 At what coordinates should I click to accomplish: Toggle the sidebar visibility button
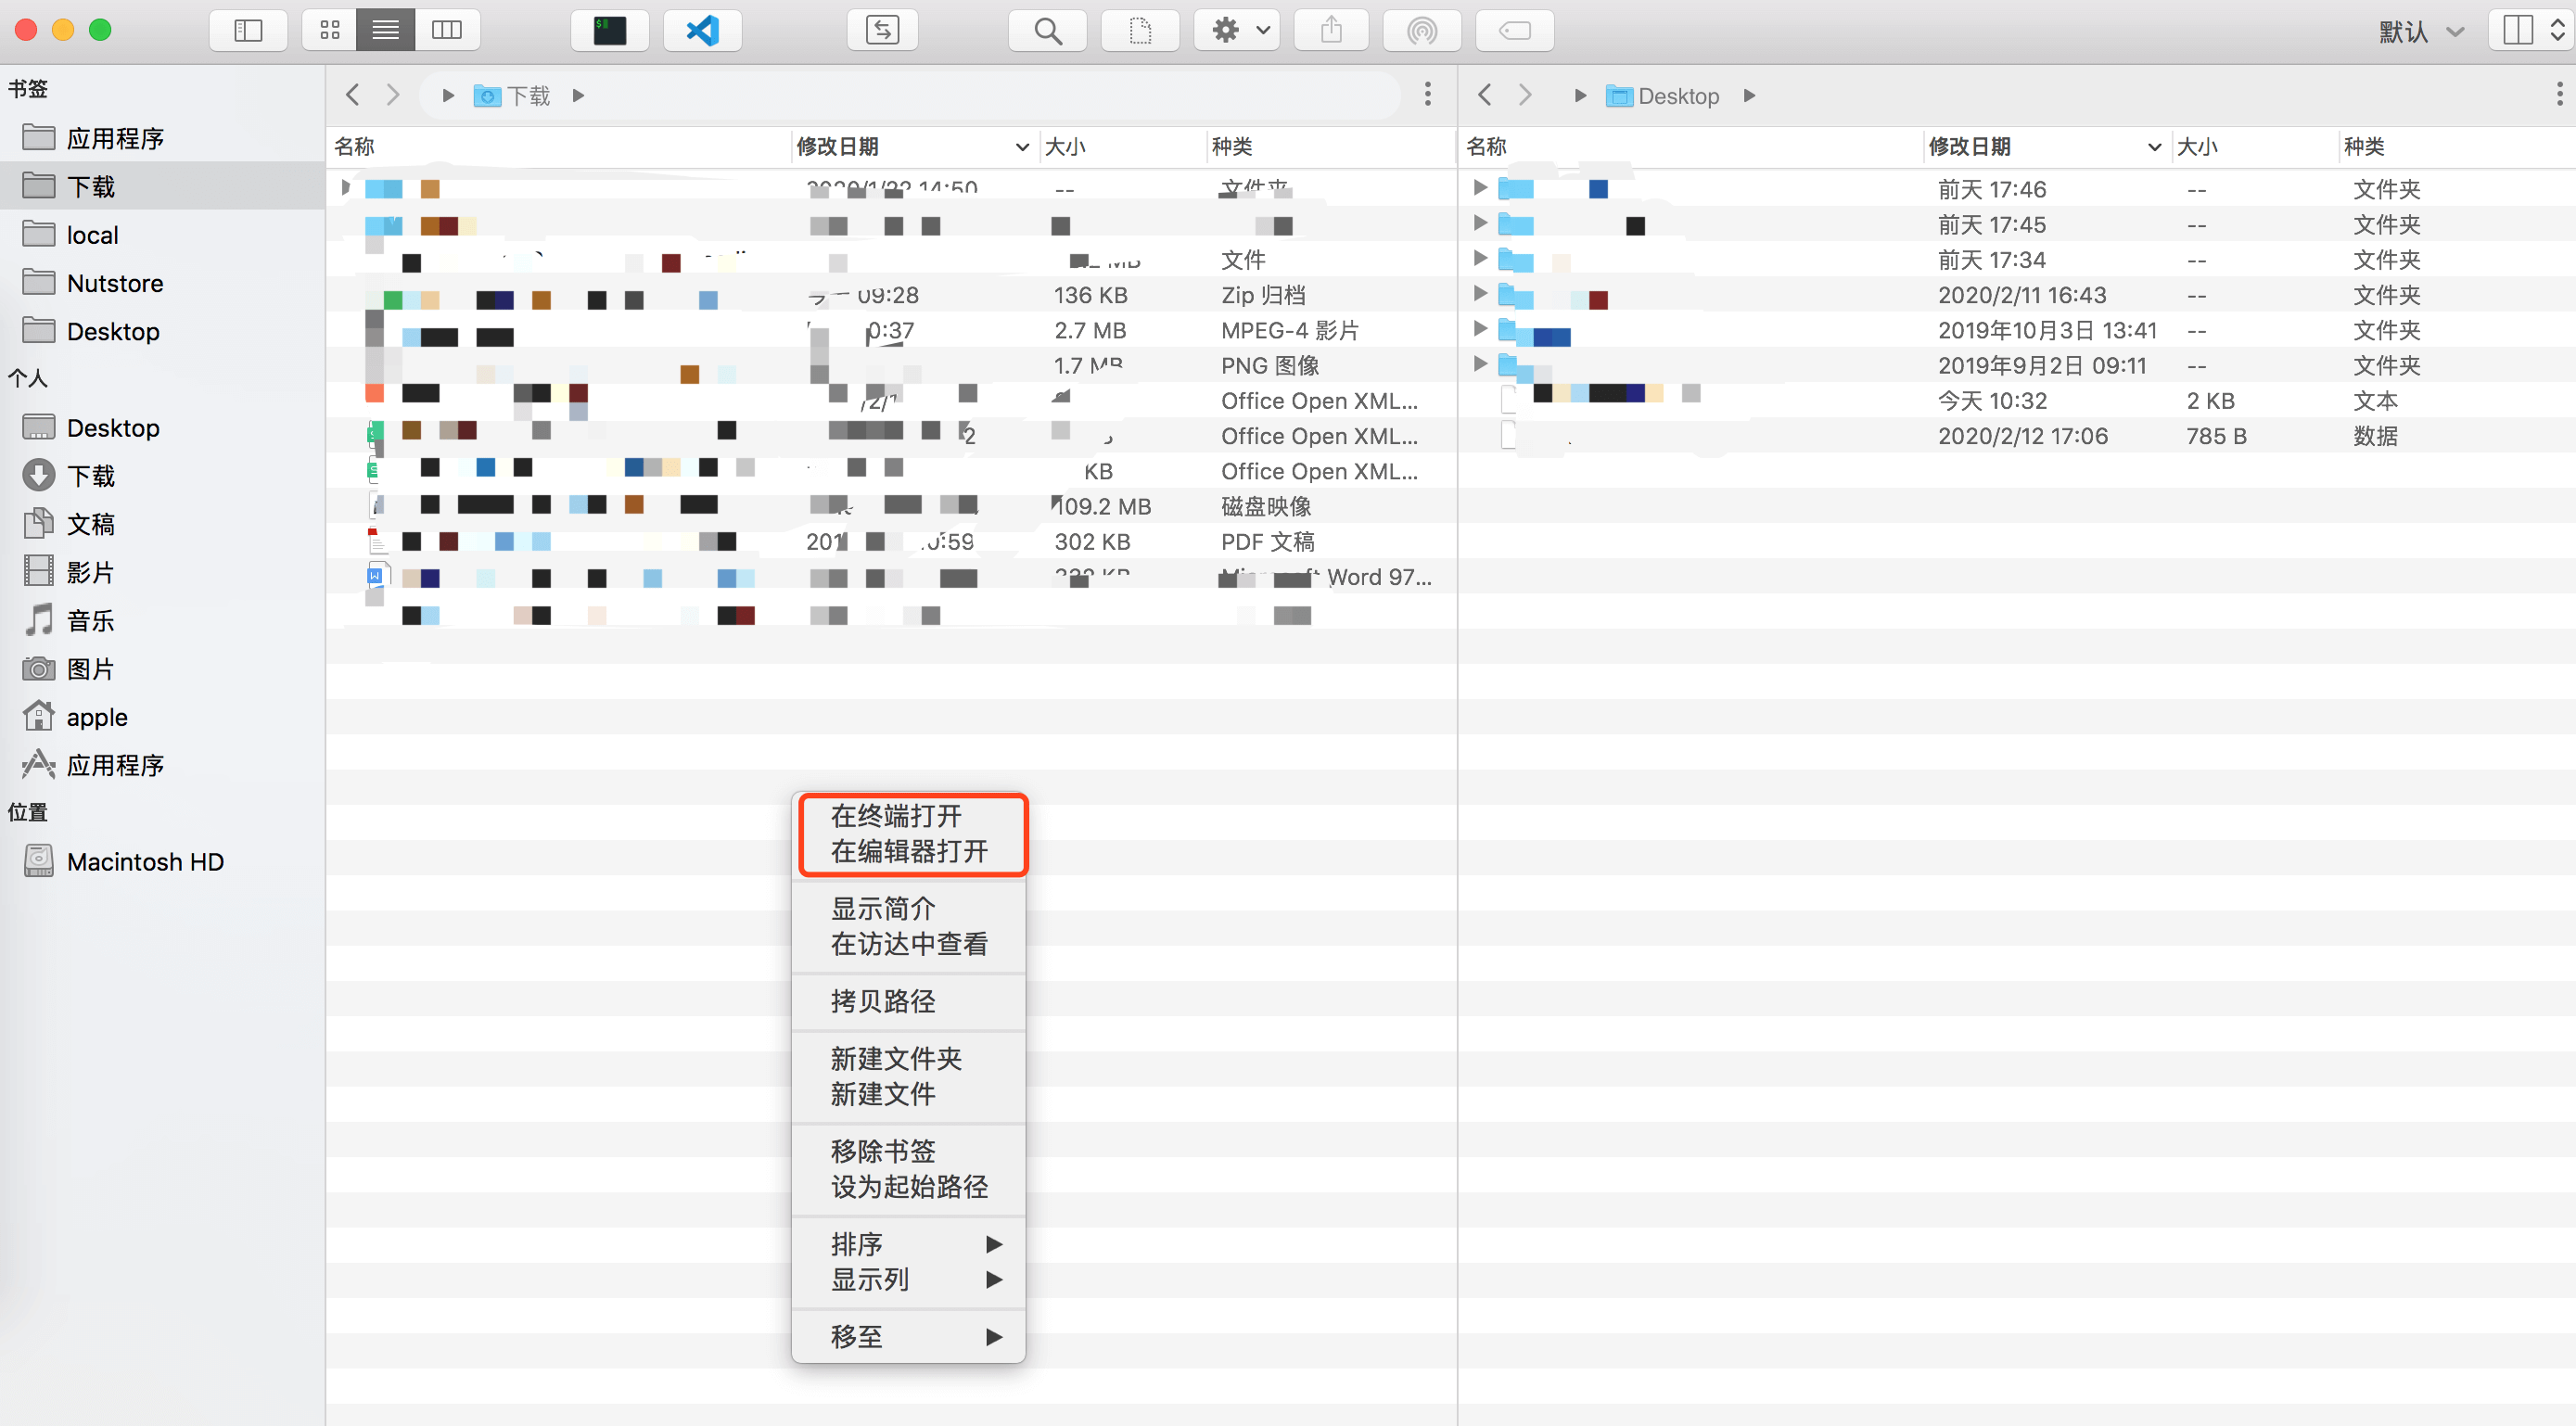(x=248, y=30)
